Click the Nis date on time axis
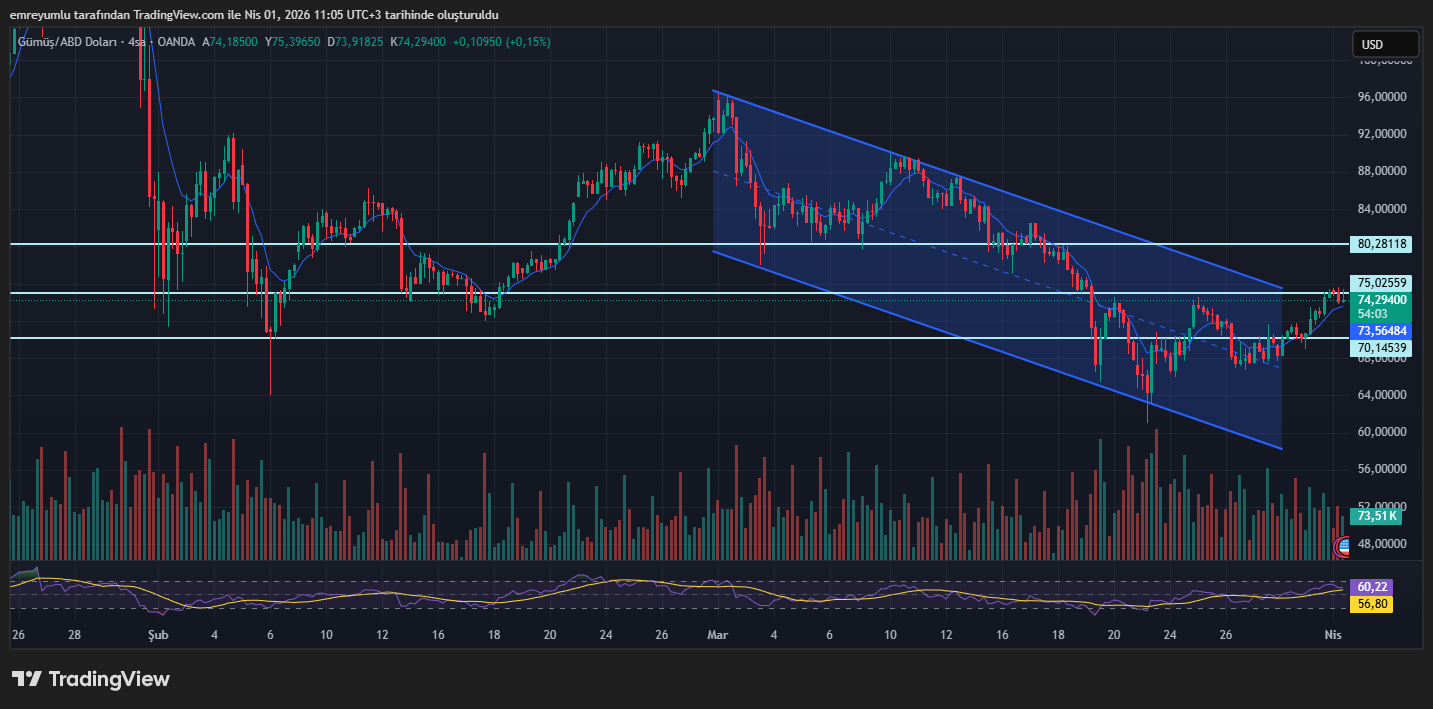Screen dimensions: 1433x709 tap(1332, 635)
